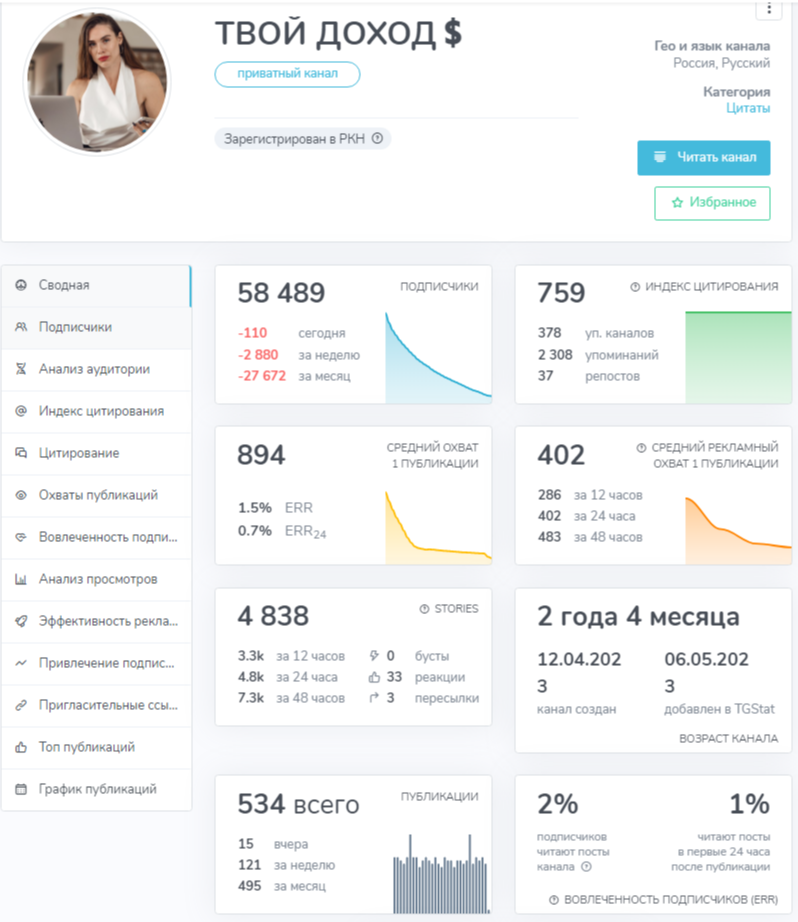Click the info icon beside ИНДЕКС ЦИТИРОВАНИЯ
The image size is (798, 922).
(x=635, y=287)
